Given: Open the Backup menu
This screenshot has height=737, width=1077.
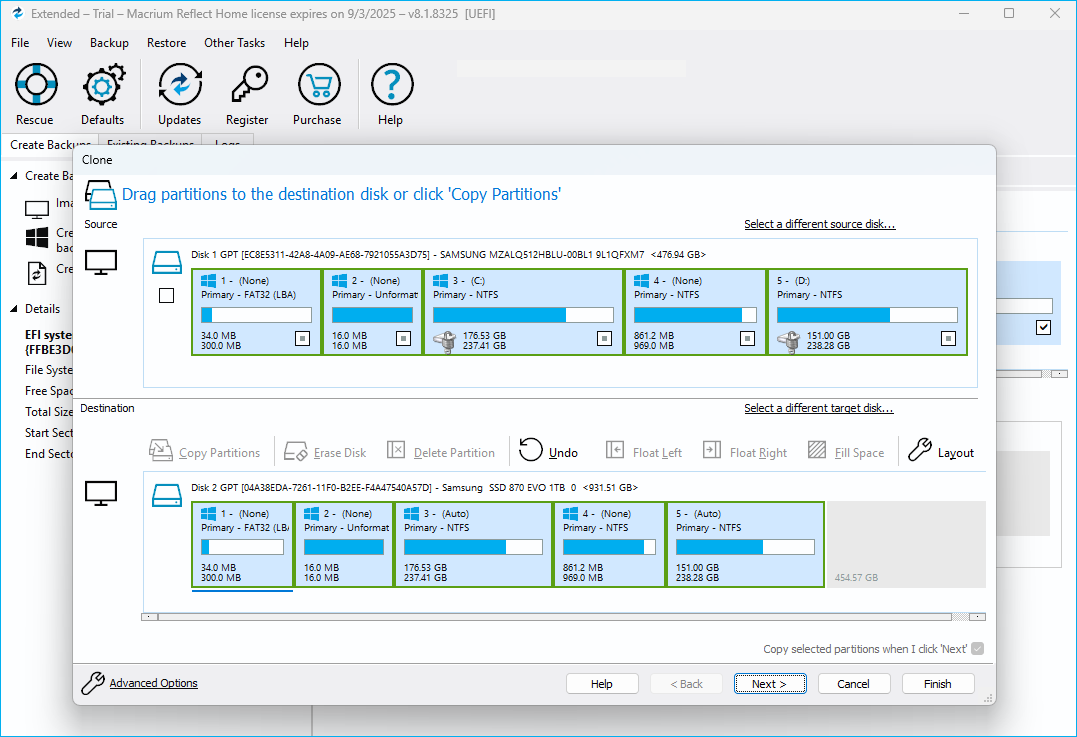Looking at the screenshot, I should 109,43.
